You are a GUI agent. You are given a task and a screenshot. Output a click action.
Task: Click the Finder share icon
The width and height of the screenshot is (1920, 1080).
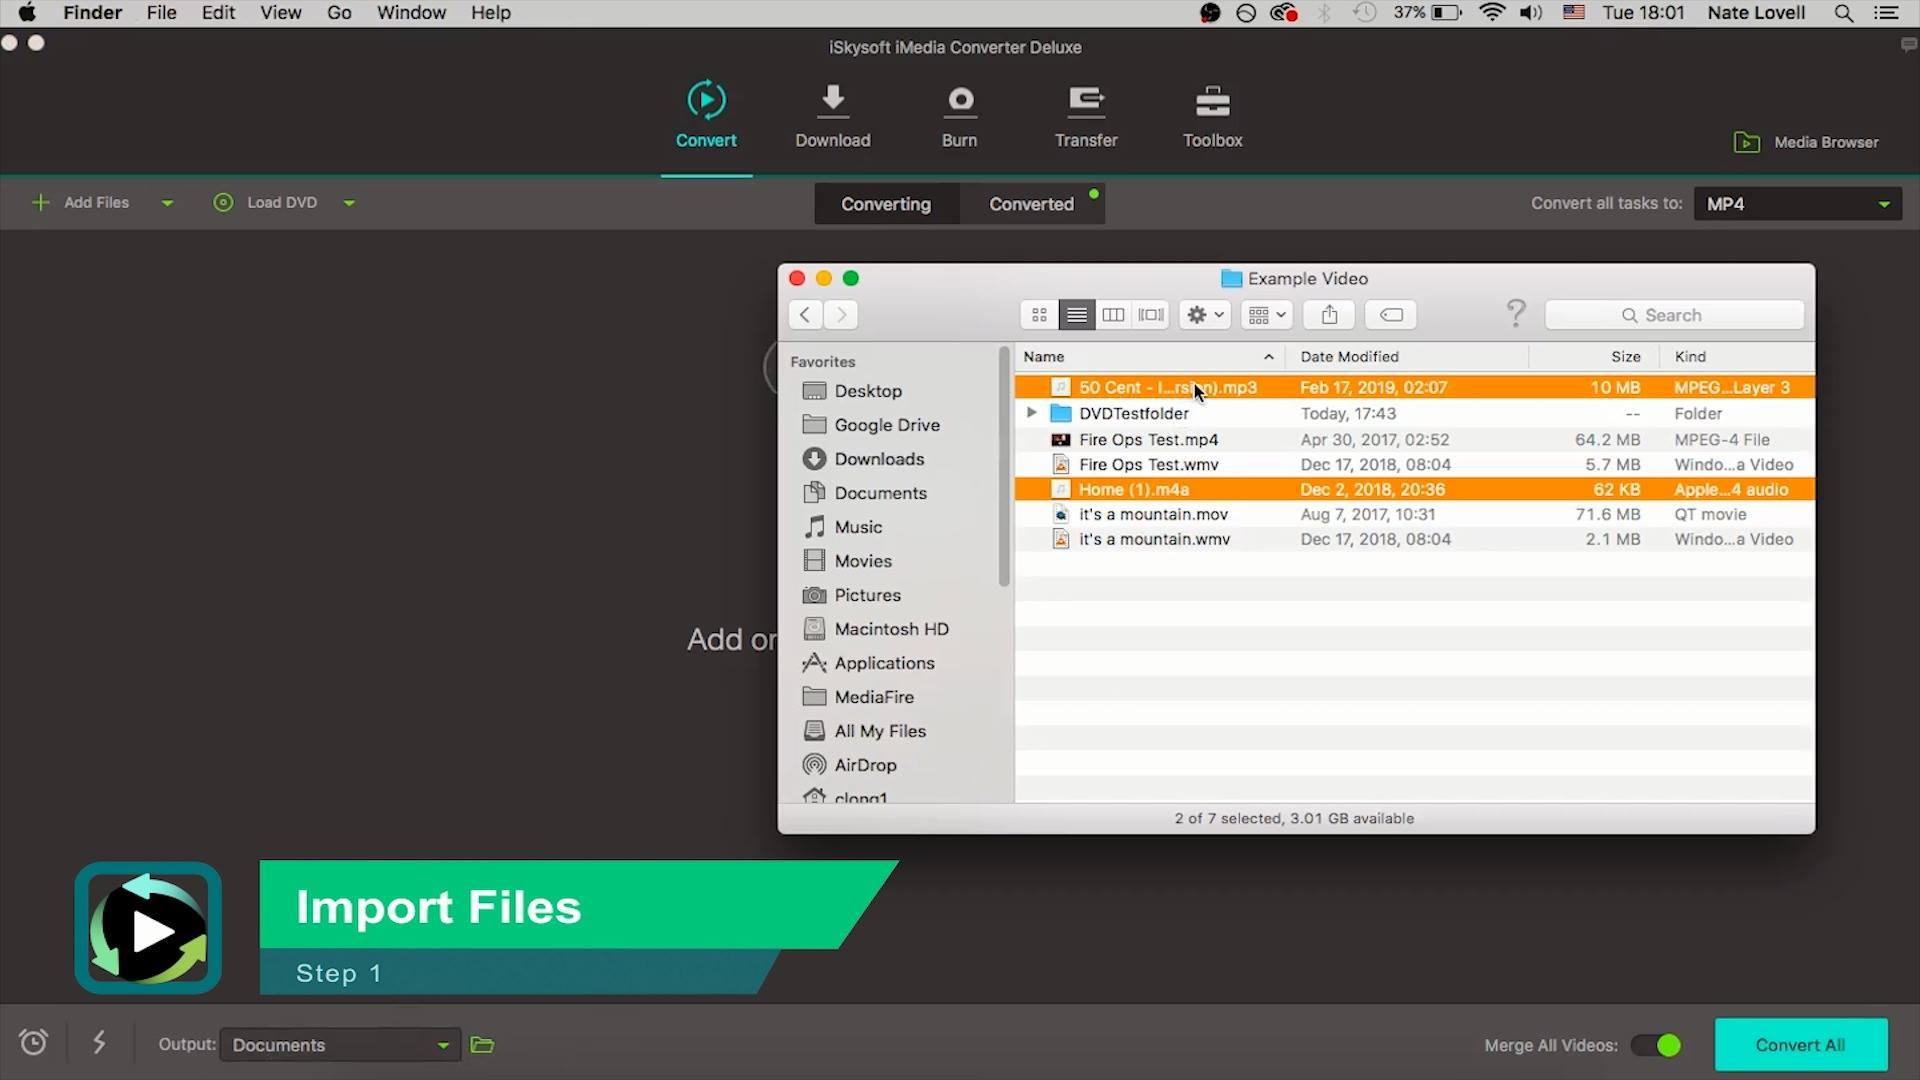[1329, 315]
